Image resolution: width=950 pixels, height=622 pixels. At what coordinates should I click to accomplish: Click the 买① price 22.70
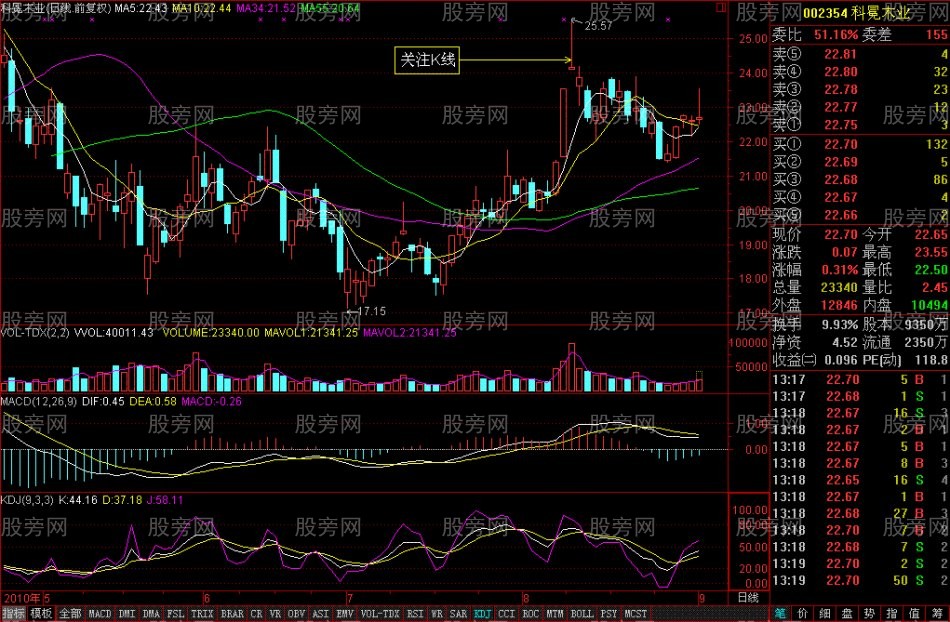840,144
